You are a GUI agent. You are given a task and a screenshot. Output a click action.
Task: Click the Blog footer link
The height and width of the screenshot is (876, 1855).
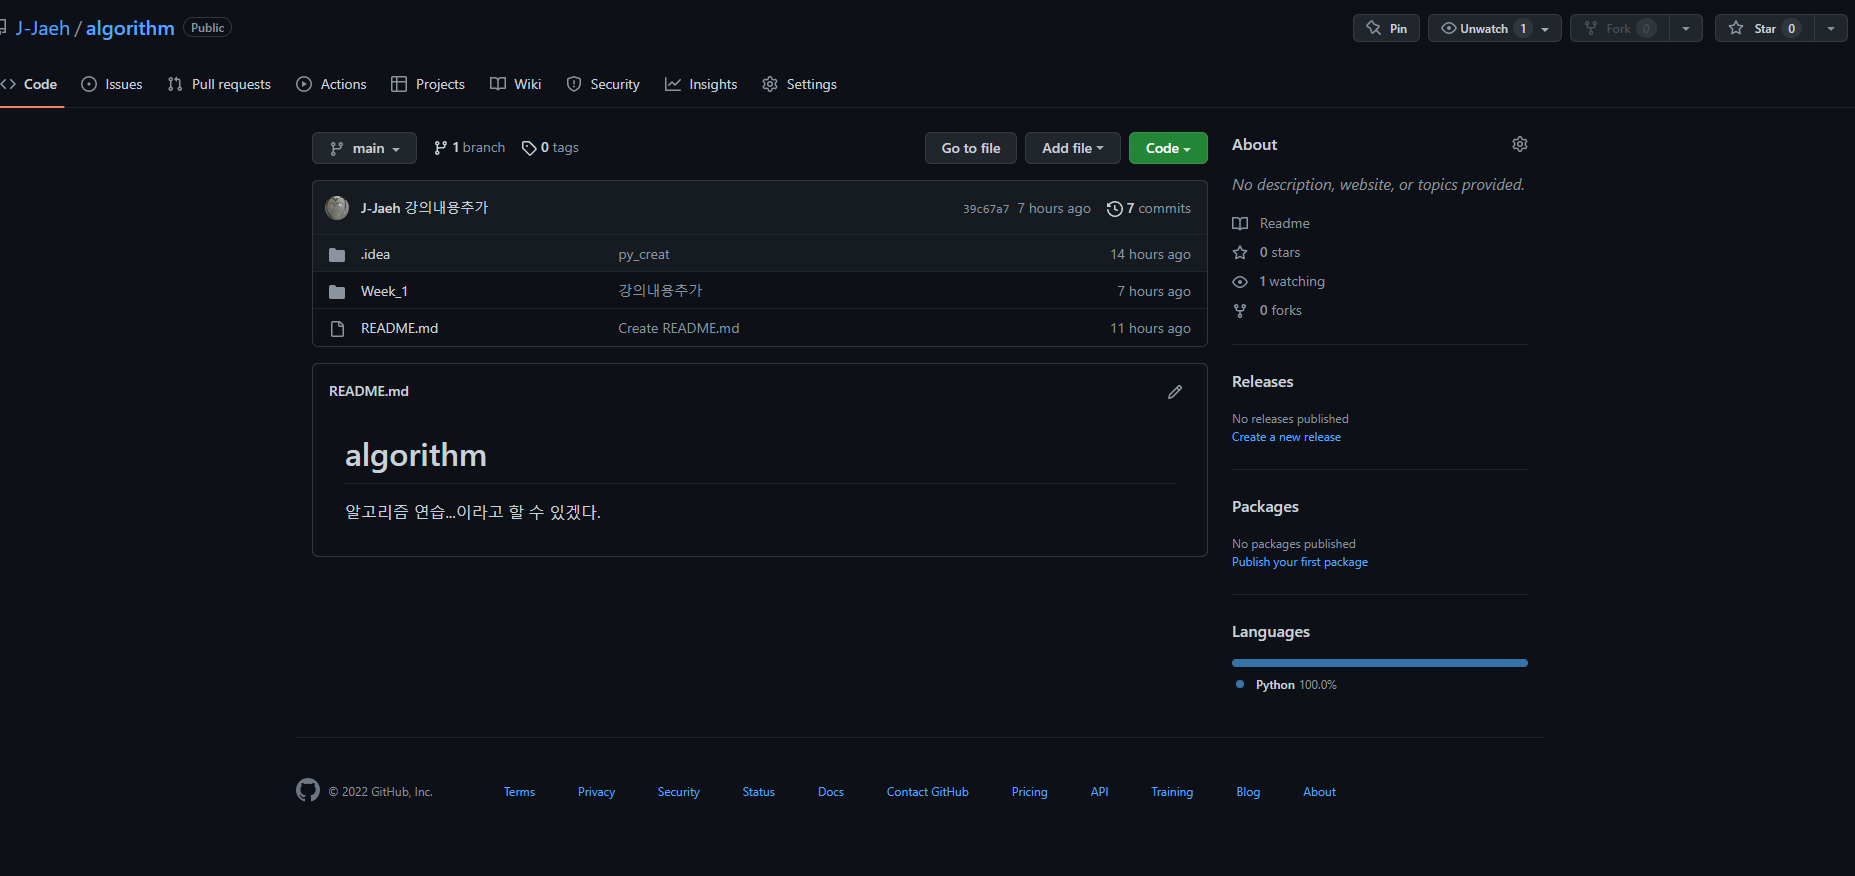pos(1248,792)
